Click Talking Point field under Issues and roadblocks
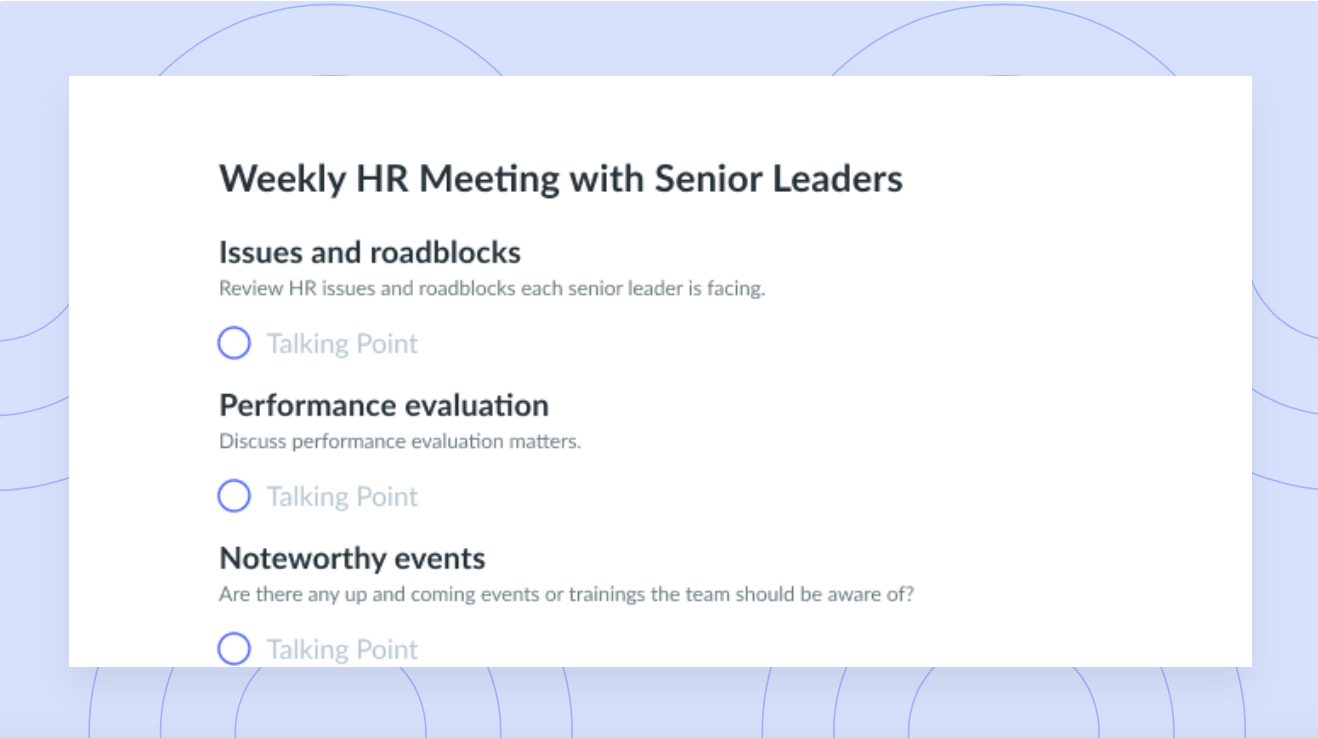 (342, 344)
